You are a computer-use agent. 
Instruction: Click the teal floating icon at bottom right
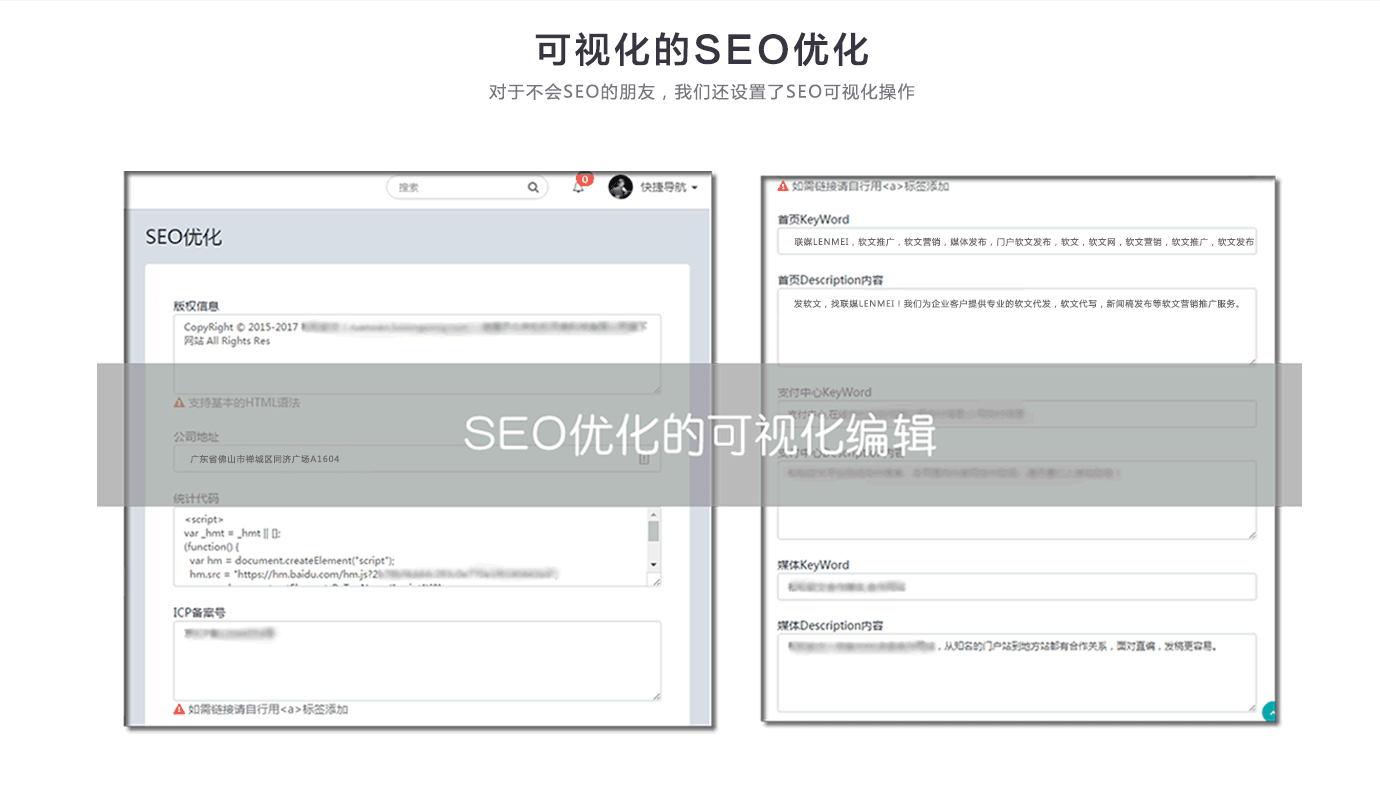tap(1270, 711)
